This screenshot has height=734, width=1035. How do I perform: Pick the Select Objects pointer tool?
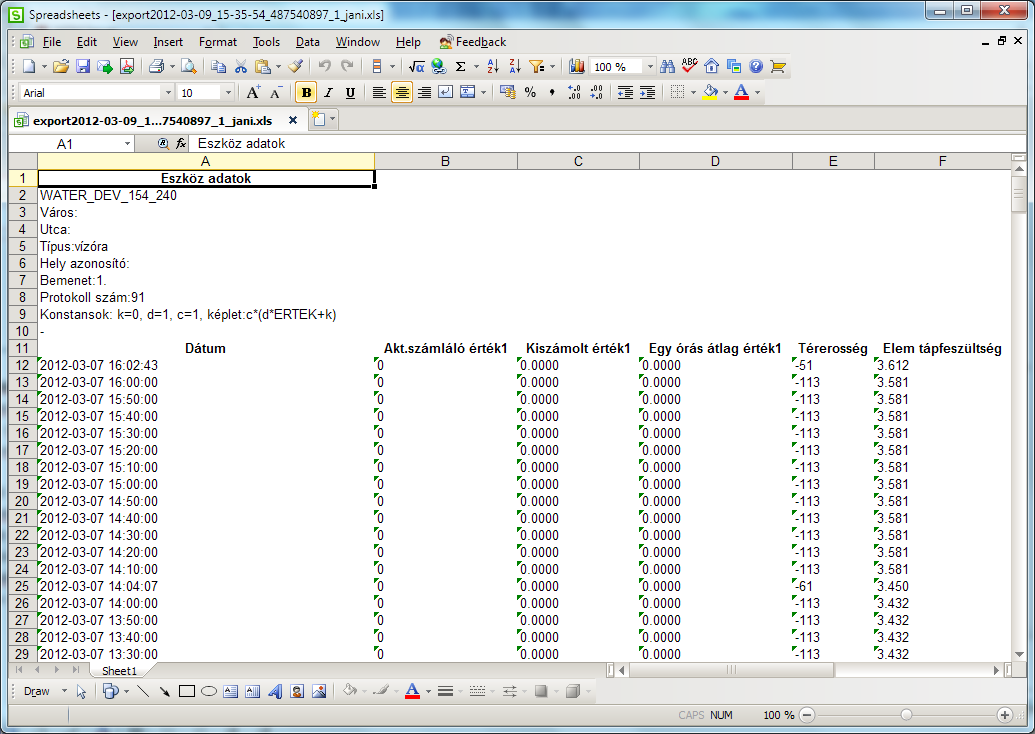[x=82, y=691]
